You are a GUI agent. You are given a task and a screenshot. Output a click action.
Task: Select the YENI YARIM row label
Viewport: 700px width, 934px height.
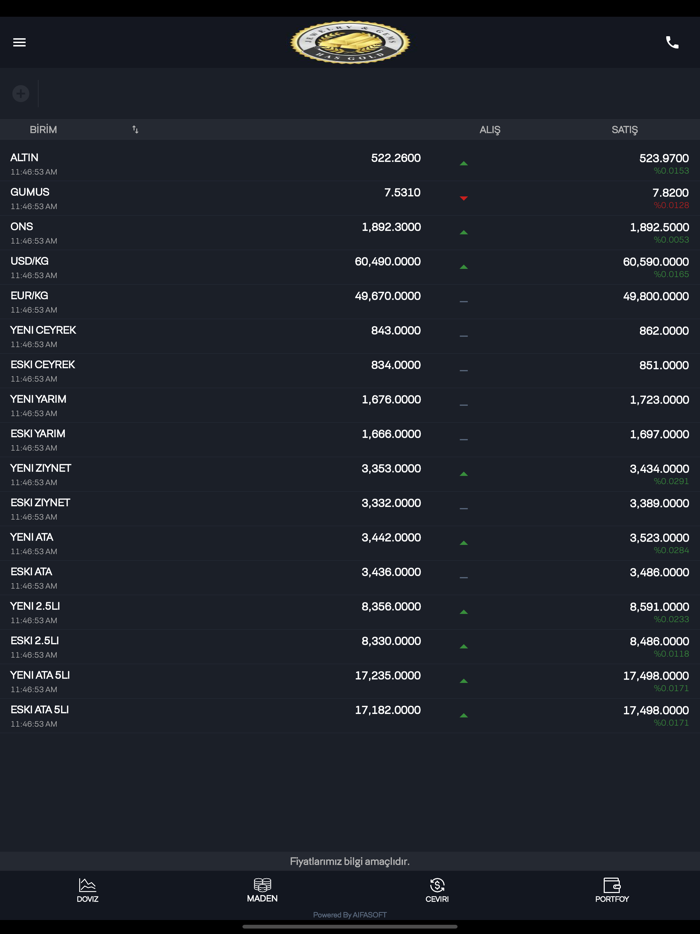click(x=38, y=400)
